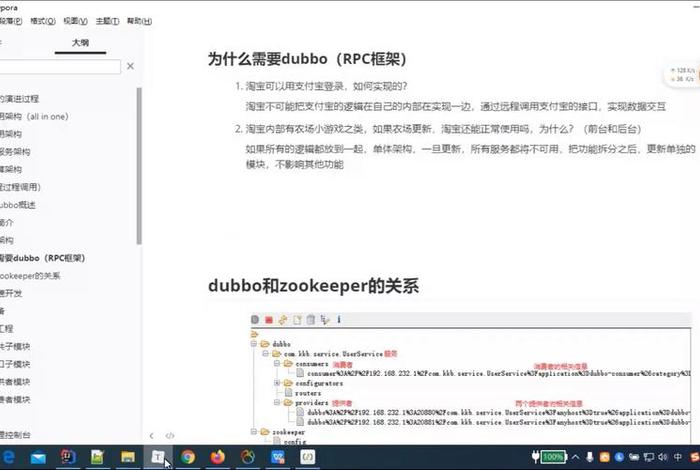This screenshot has width=700, height=470.
Task: Click the outline search input field
Action: (x=60, y=67)
